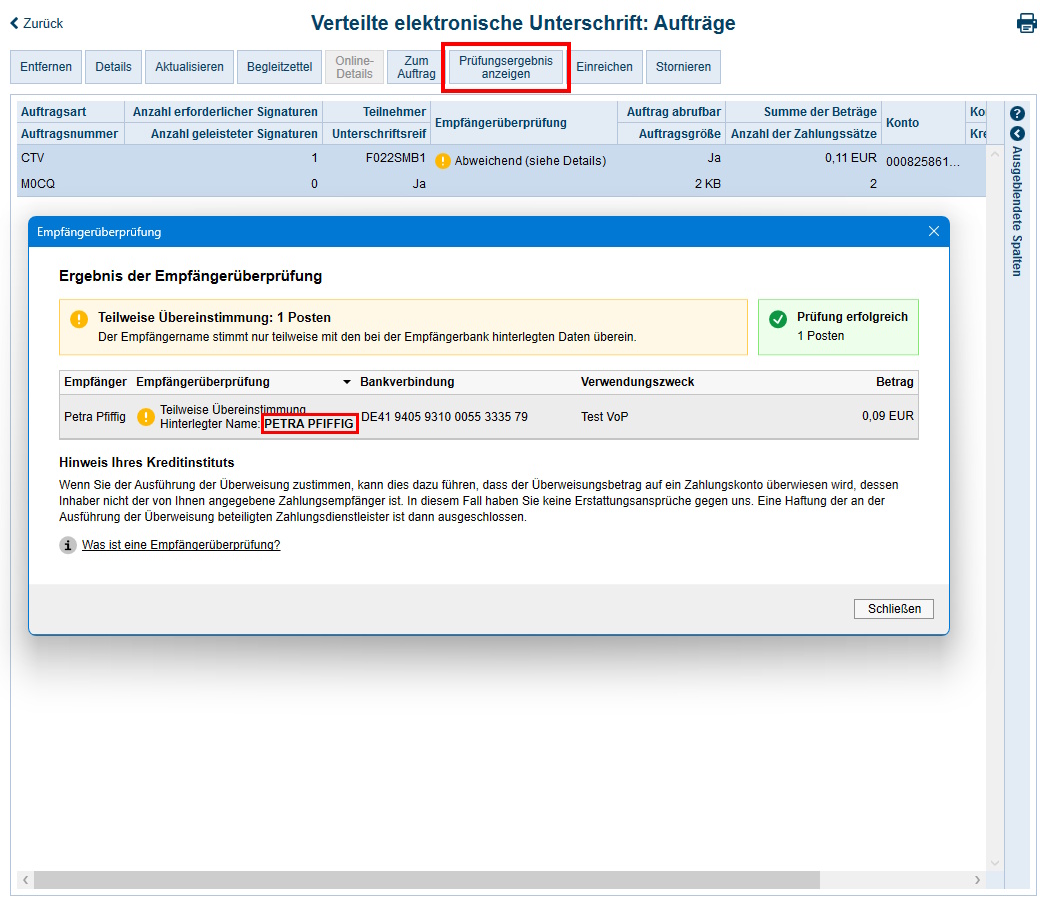Refresh the list with Aktualisieren
This screenshot has height=900, width=1044.
[x=189, y=66]
